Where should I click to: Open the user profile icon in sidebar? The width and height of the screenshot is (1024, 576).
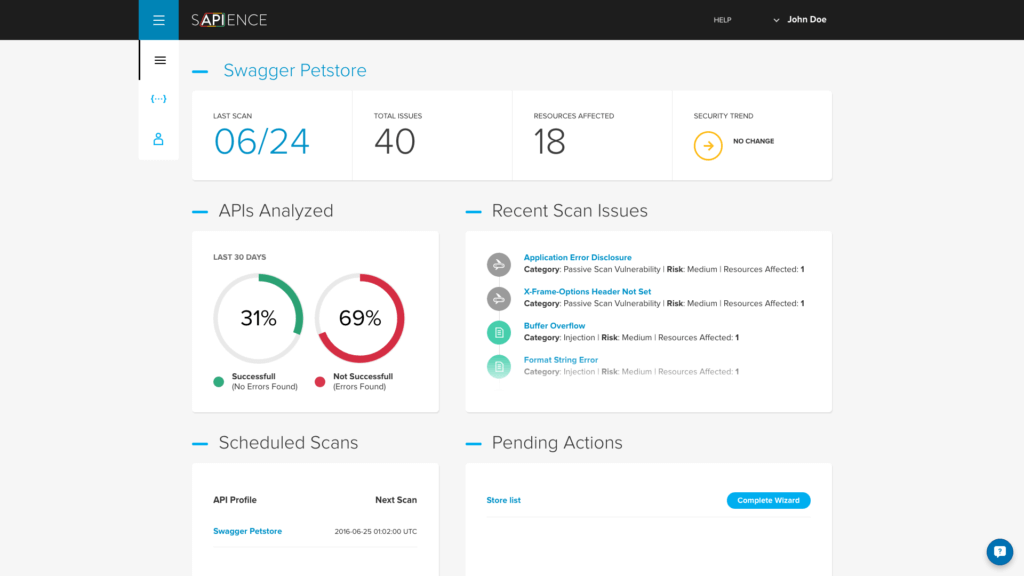[x=158, y=139]
